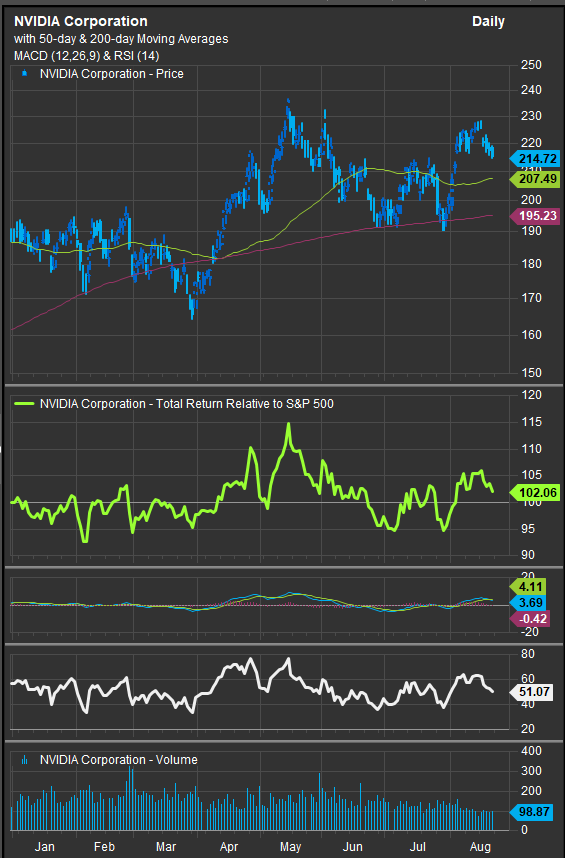Click the NVIDIA Corporation chart title
Image resolution: width=565 pixels, height=858 pixels.
[80, 21]
